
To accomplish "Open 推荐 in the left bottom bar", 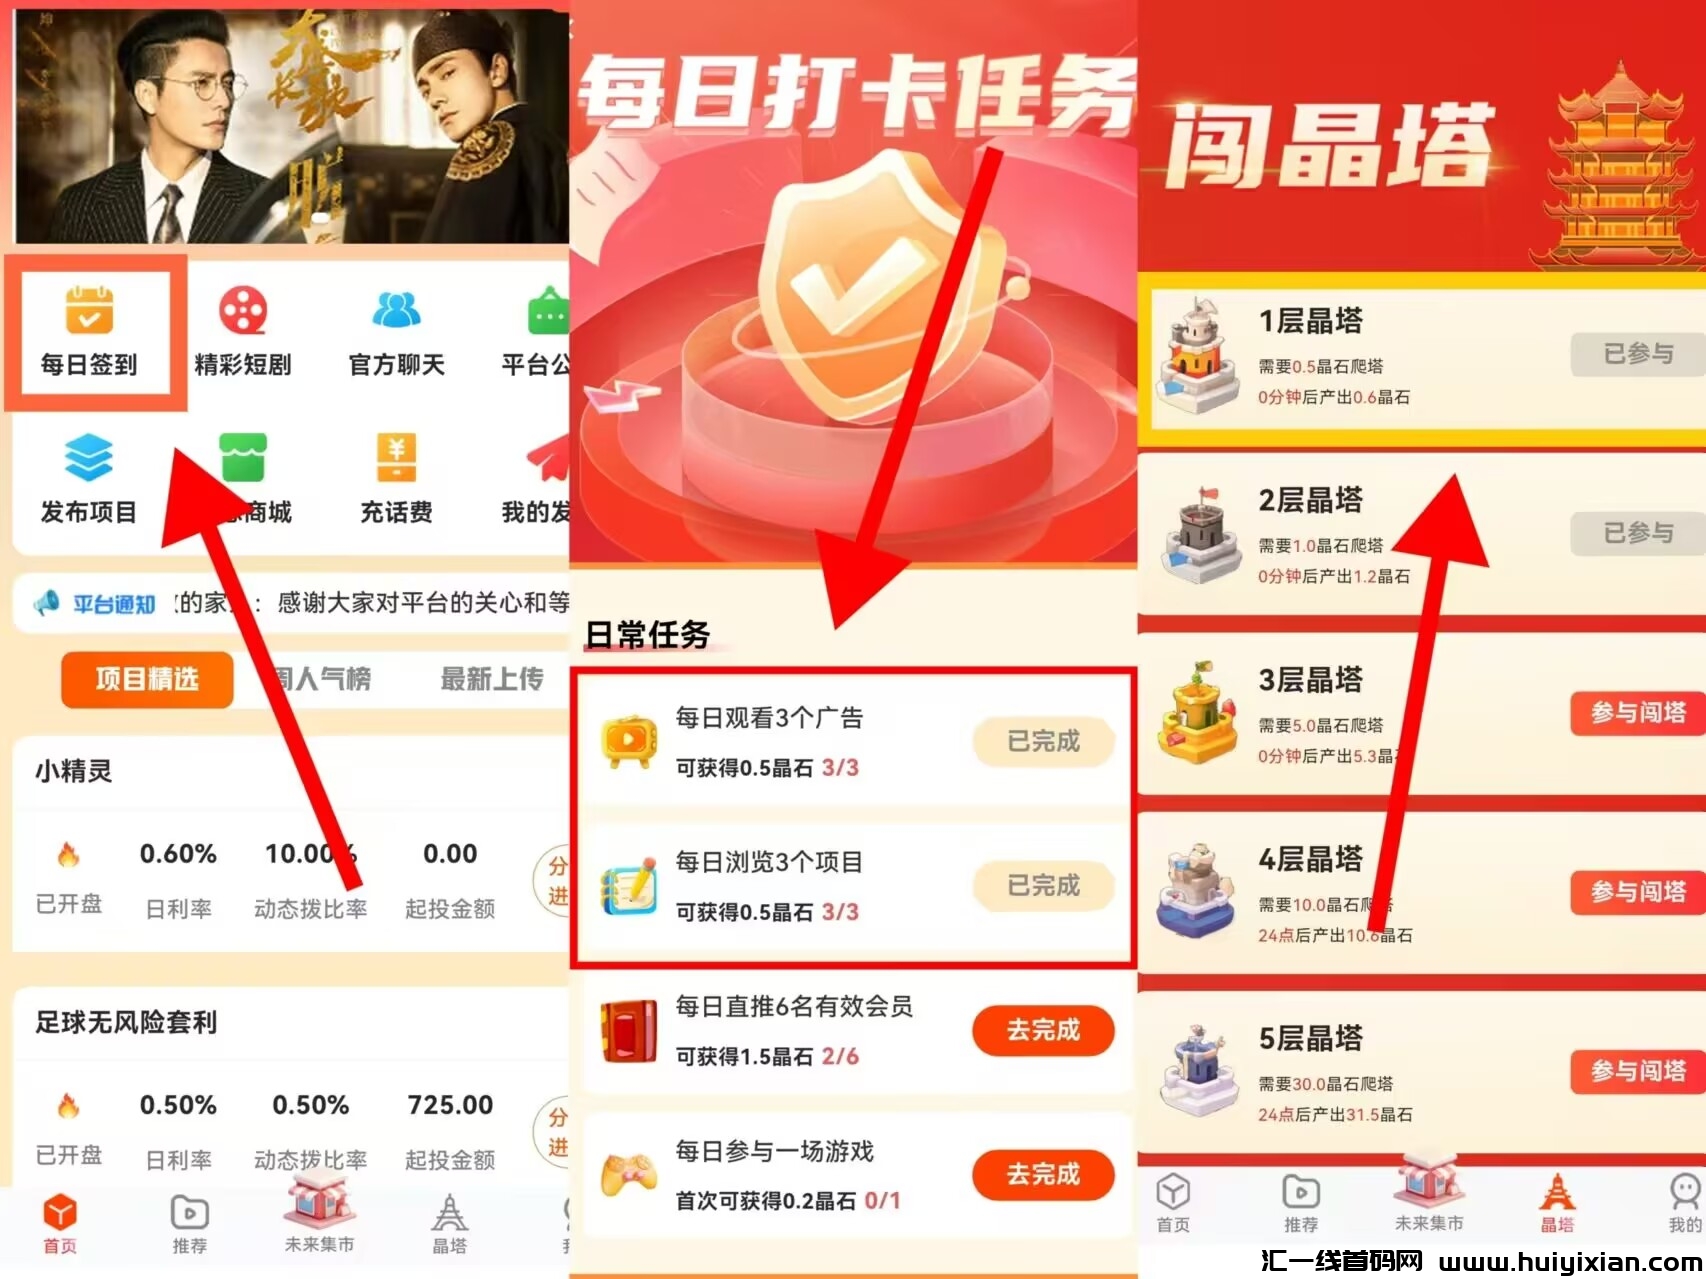I will click(x=190, y=1224).
